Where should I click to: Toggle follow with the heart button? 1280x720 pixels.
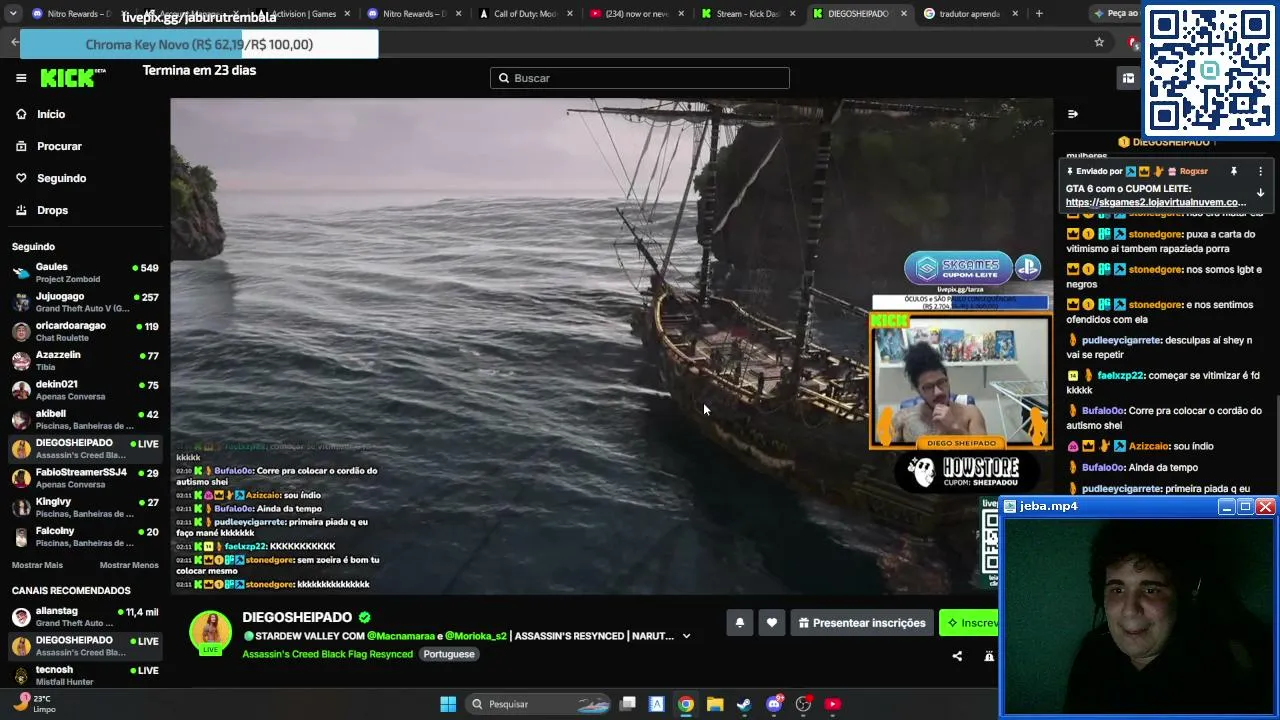point(772,623)
